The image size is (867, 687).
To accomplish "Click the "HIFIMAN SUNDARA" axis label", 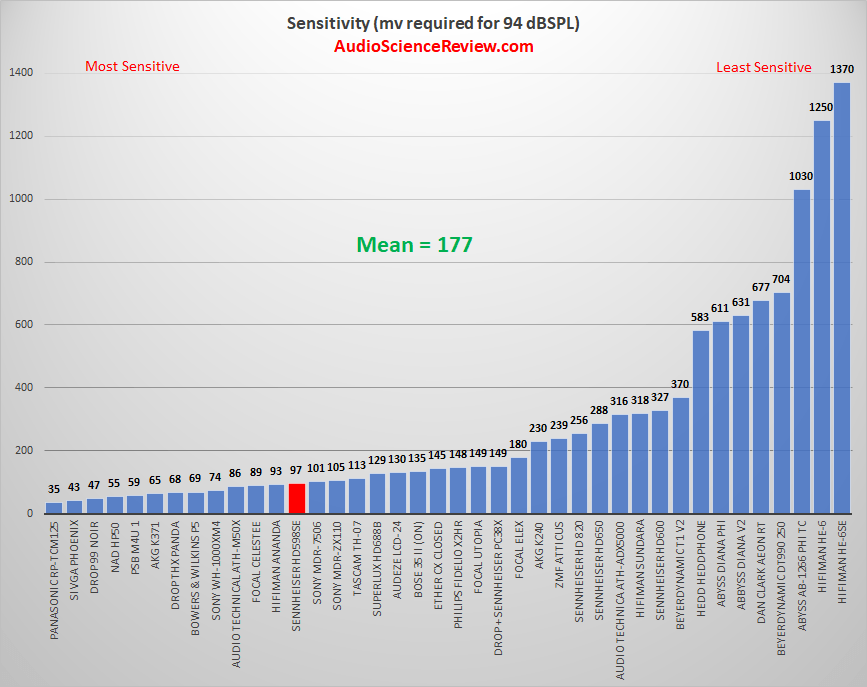I will pyautogui.click(x=640, y=569).
